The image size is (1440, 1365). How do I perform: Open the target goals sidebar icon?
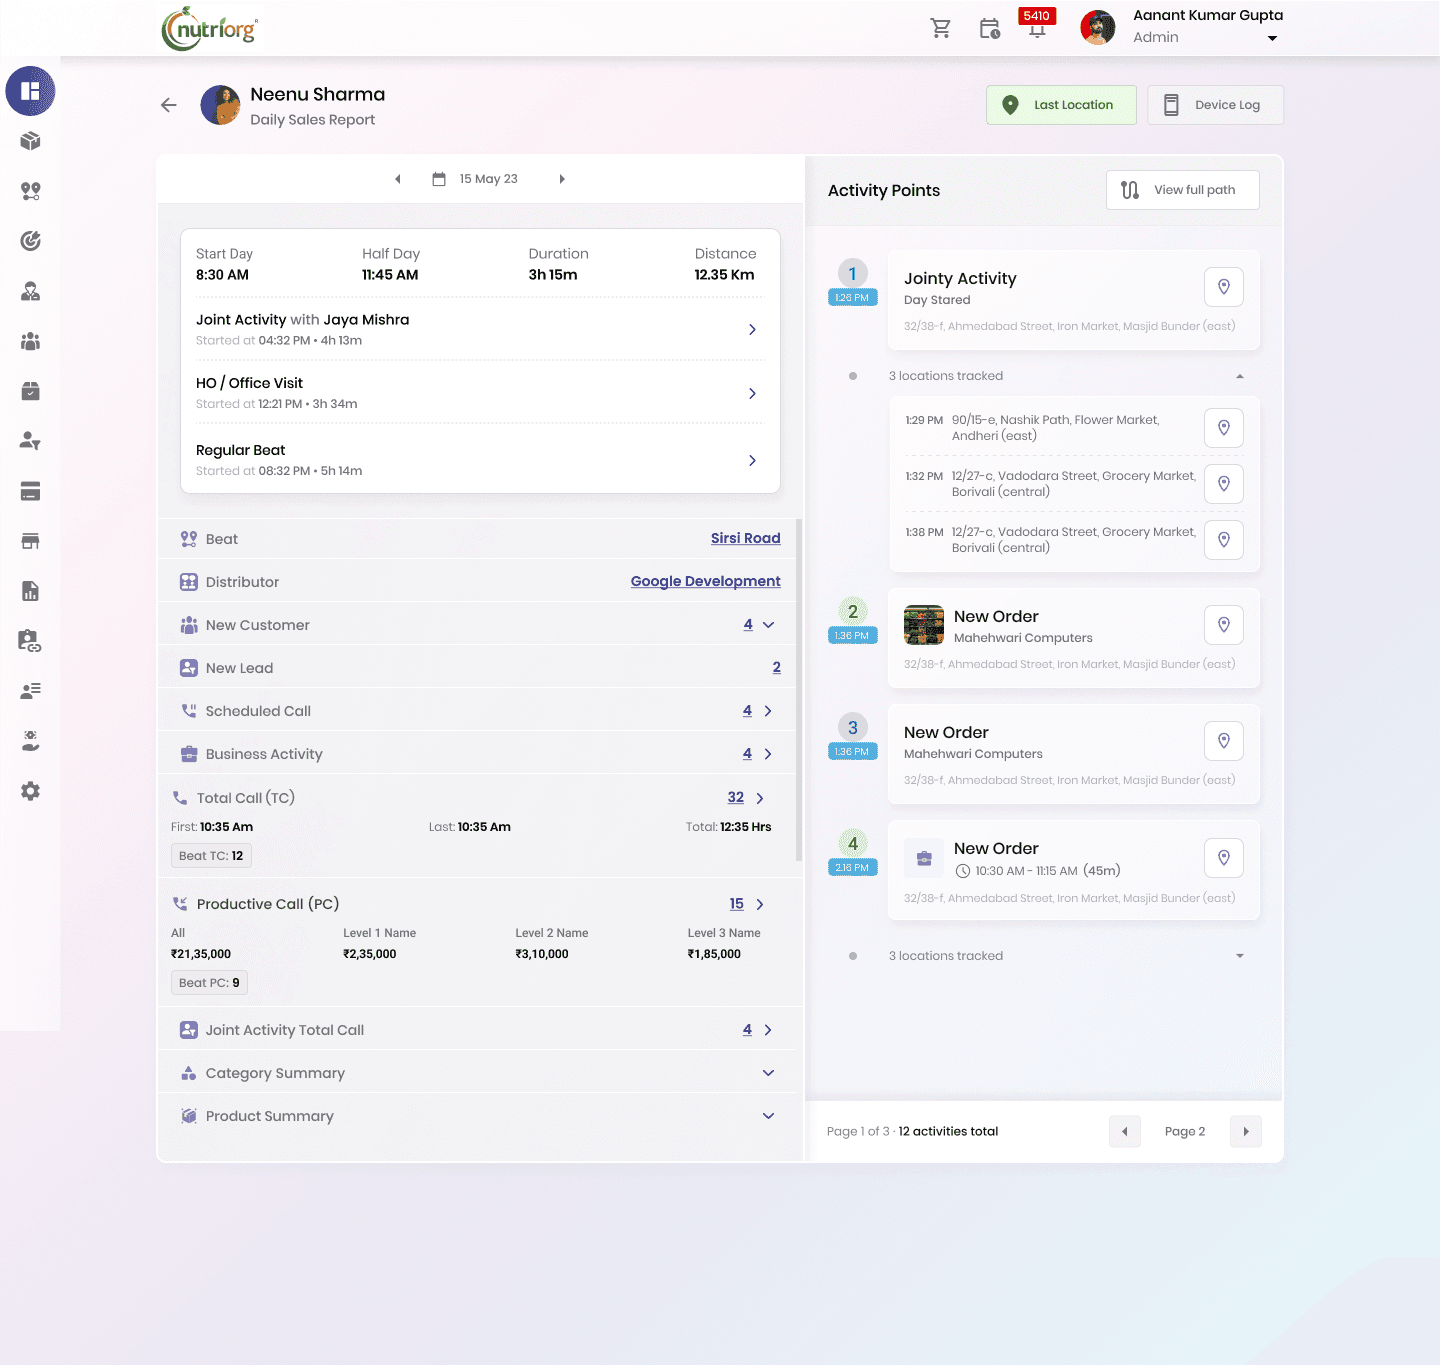31,241
